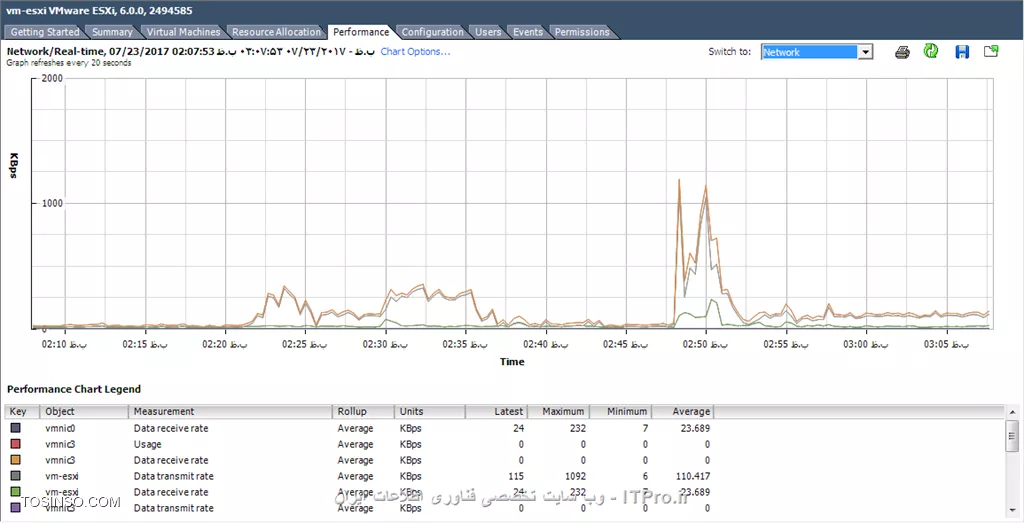
Task: Click the Measurement column header
Action: [x=230, y=411]
